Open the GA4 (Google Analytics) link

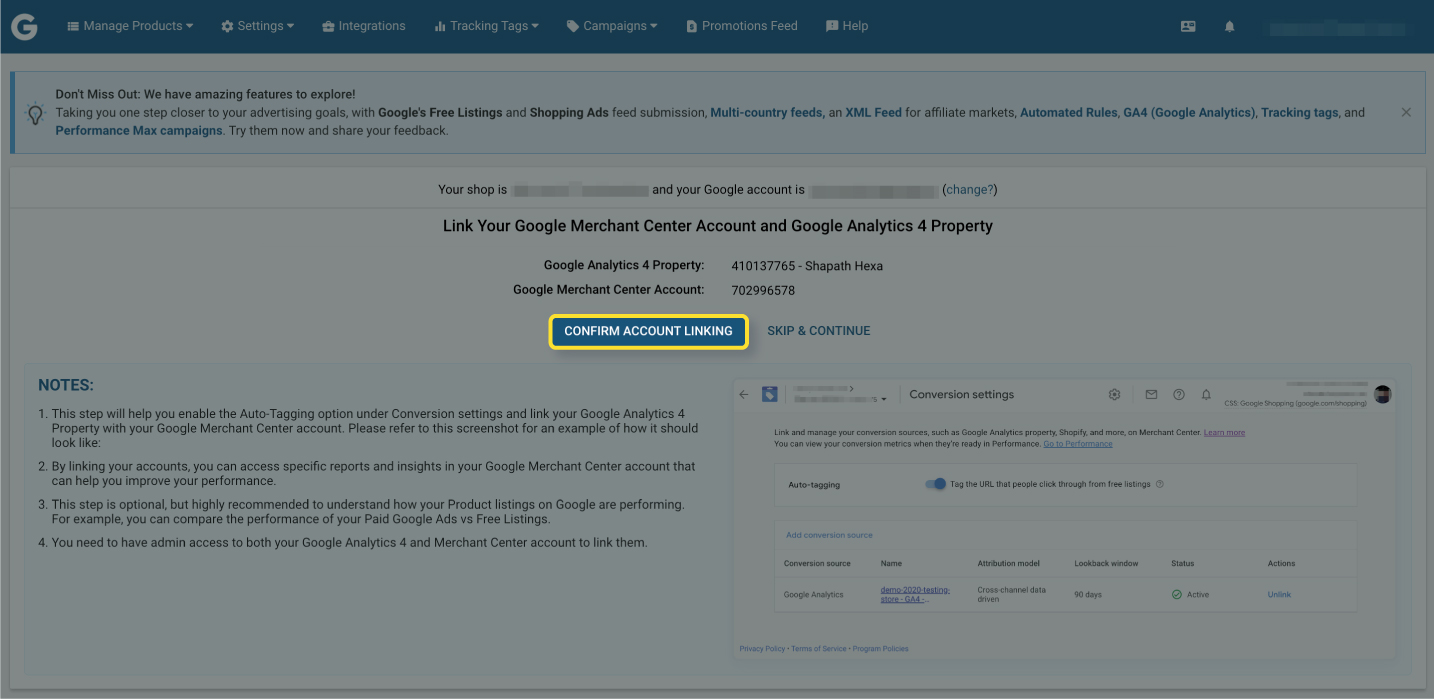pos(1188,113)
